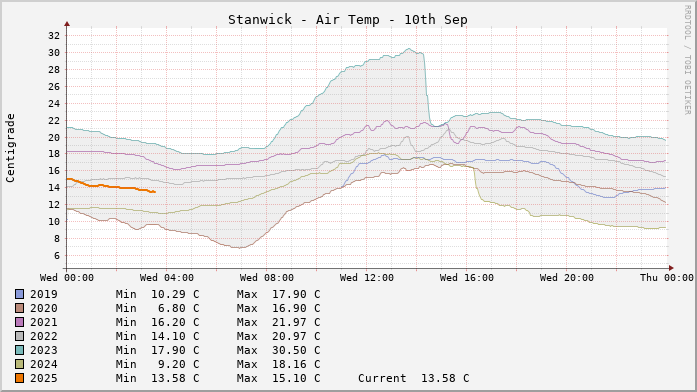
Task: Select the '2020' legend label
Action: click(44, 308)
